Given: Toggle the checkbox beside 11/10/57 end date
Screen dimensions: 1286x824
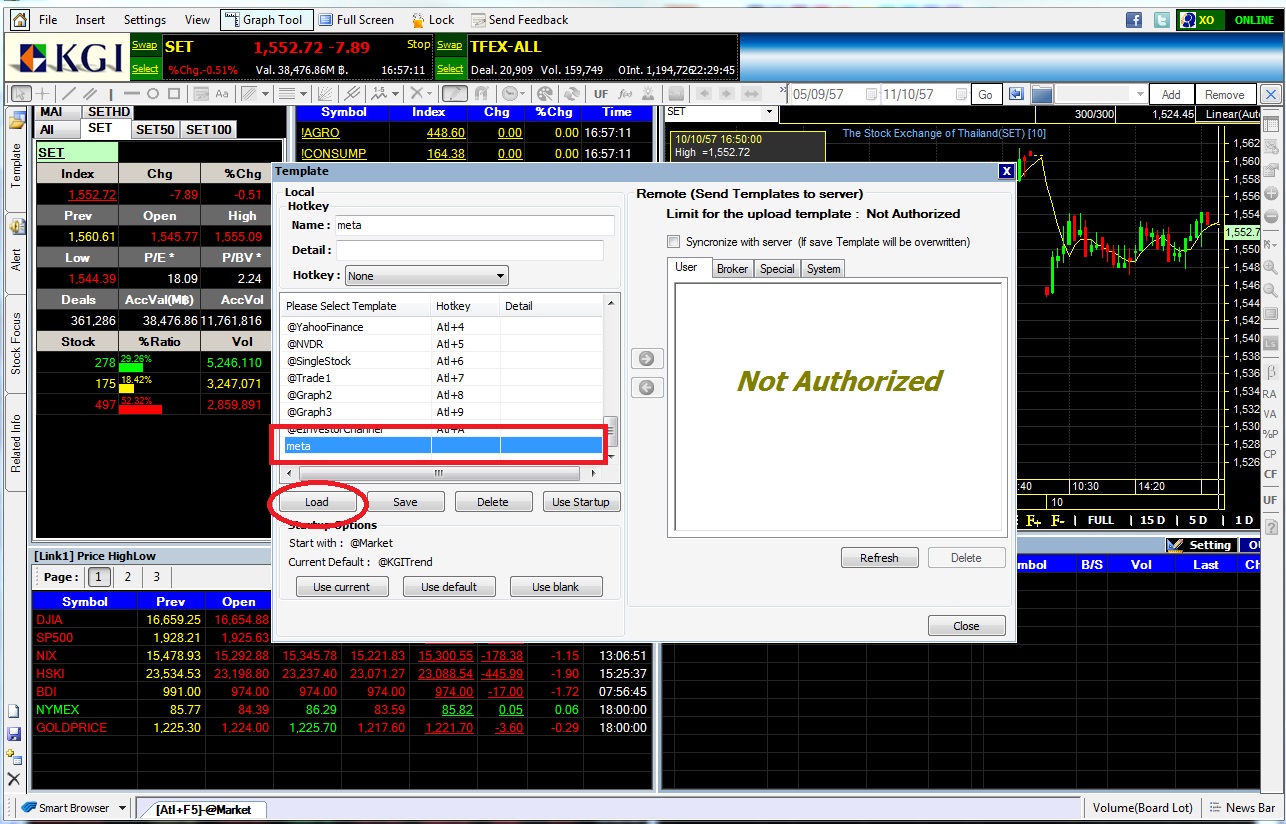Looking at the screenshot, I should [961, 94].
